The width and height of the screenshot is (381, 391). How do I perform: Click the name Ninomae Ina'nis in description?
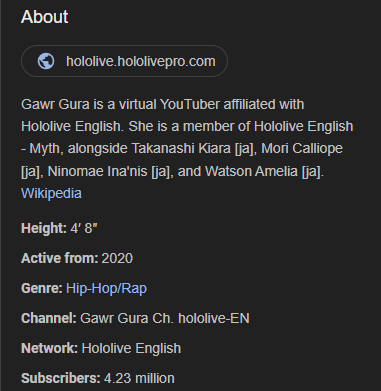(97, 171)
